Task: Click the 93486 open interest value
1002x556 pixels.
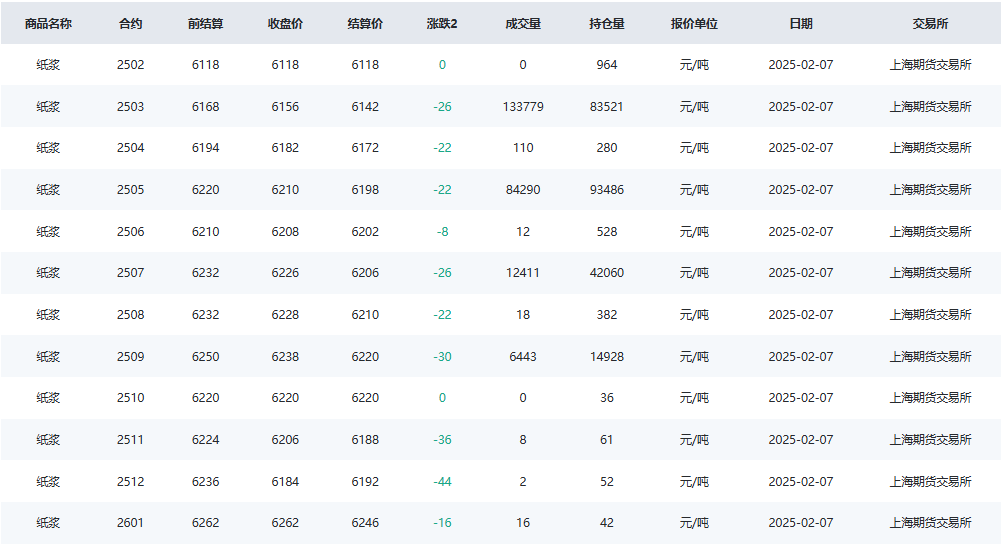Action: (606, 190)
